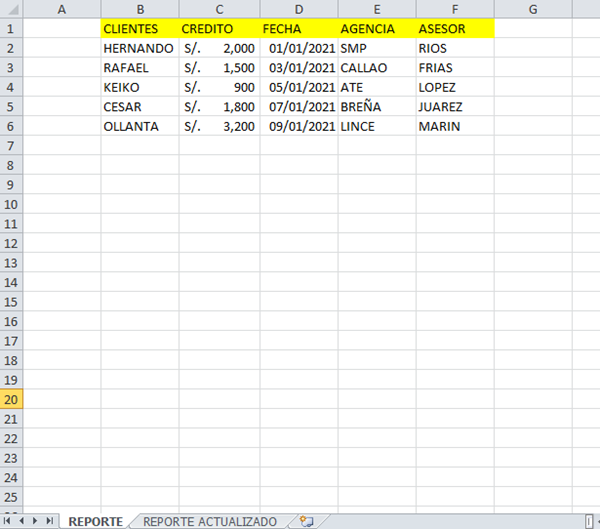This screenshot has width=600, height=529.
Task: Switch to the REPORTE sheet tab
Action: 96,521
